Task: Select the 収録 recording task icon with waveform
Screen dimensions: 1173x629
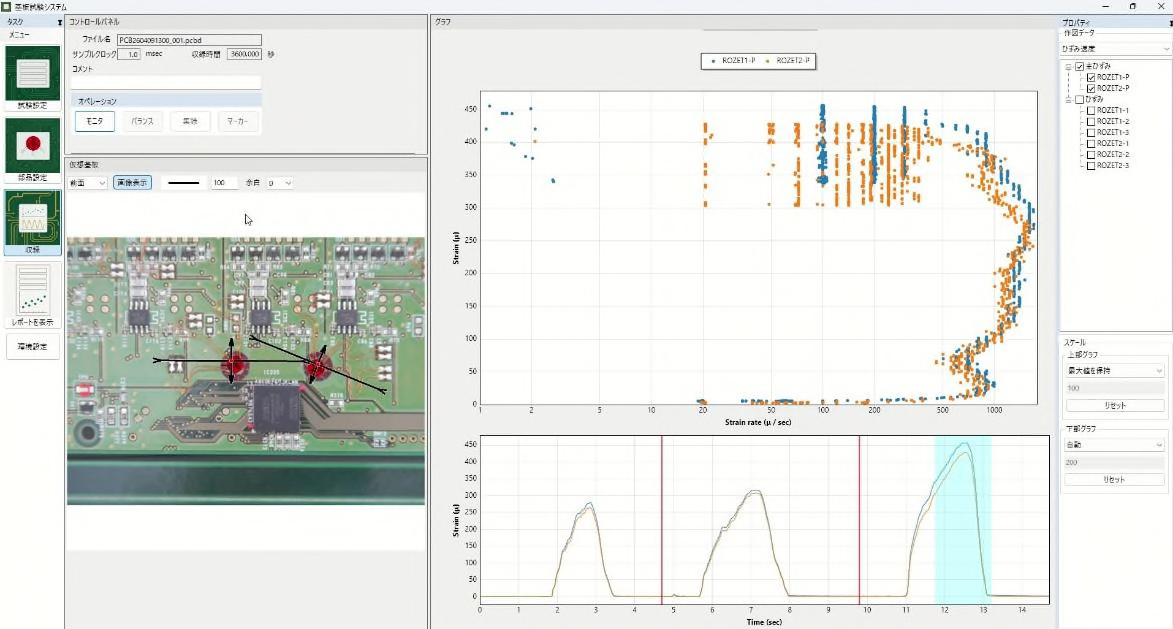Action: [x=33, y=222]
